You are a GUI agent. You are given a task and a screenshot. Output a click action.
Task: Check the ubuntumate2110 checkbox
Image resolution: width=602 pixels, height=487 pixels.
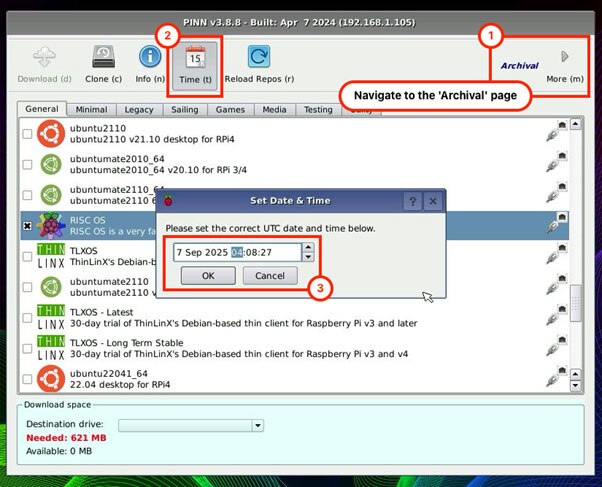(x=27, y=287)
